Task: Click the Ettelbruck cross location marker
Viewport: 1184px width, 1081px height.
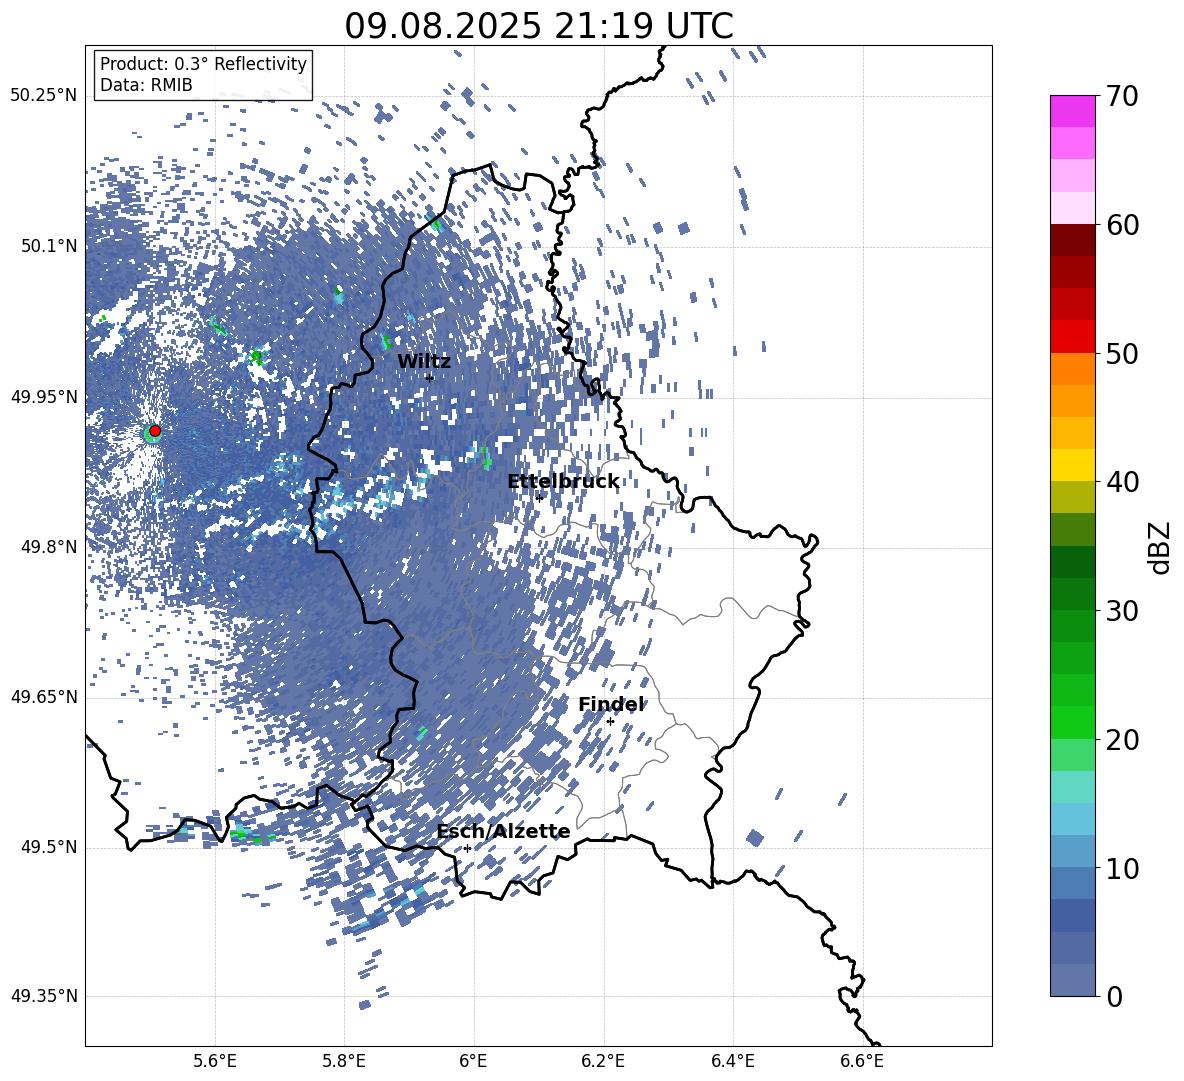Action: pyautogui.click(x=539, y=497)
